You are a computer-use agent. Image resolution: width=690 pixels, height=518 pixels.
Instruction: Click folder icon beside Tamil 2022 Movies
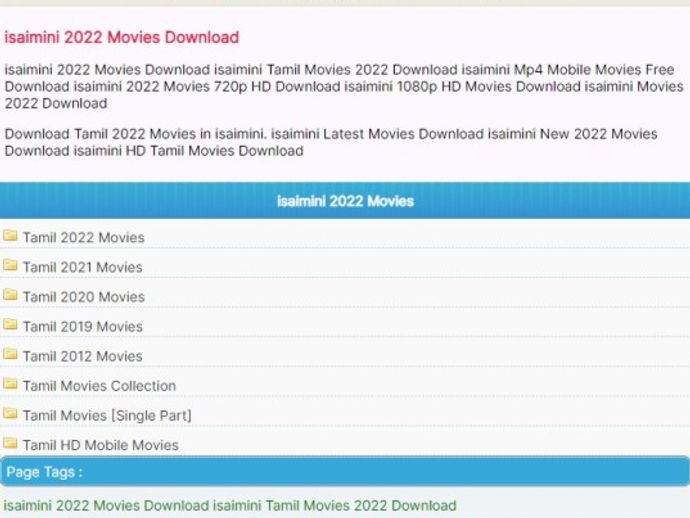(10, 236)
